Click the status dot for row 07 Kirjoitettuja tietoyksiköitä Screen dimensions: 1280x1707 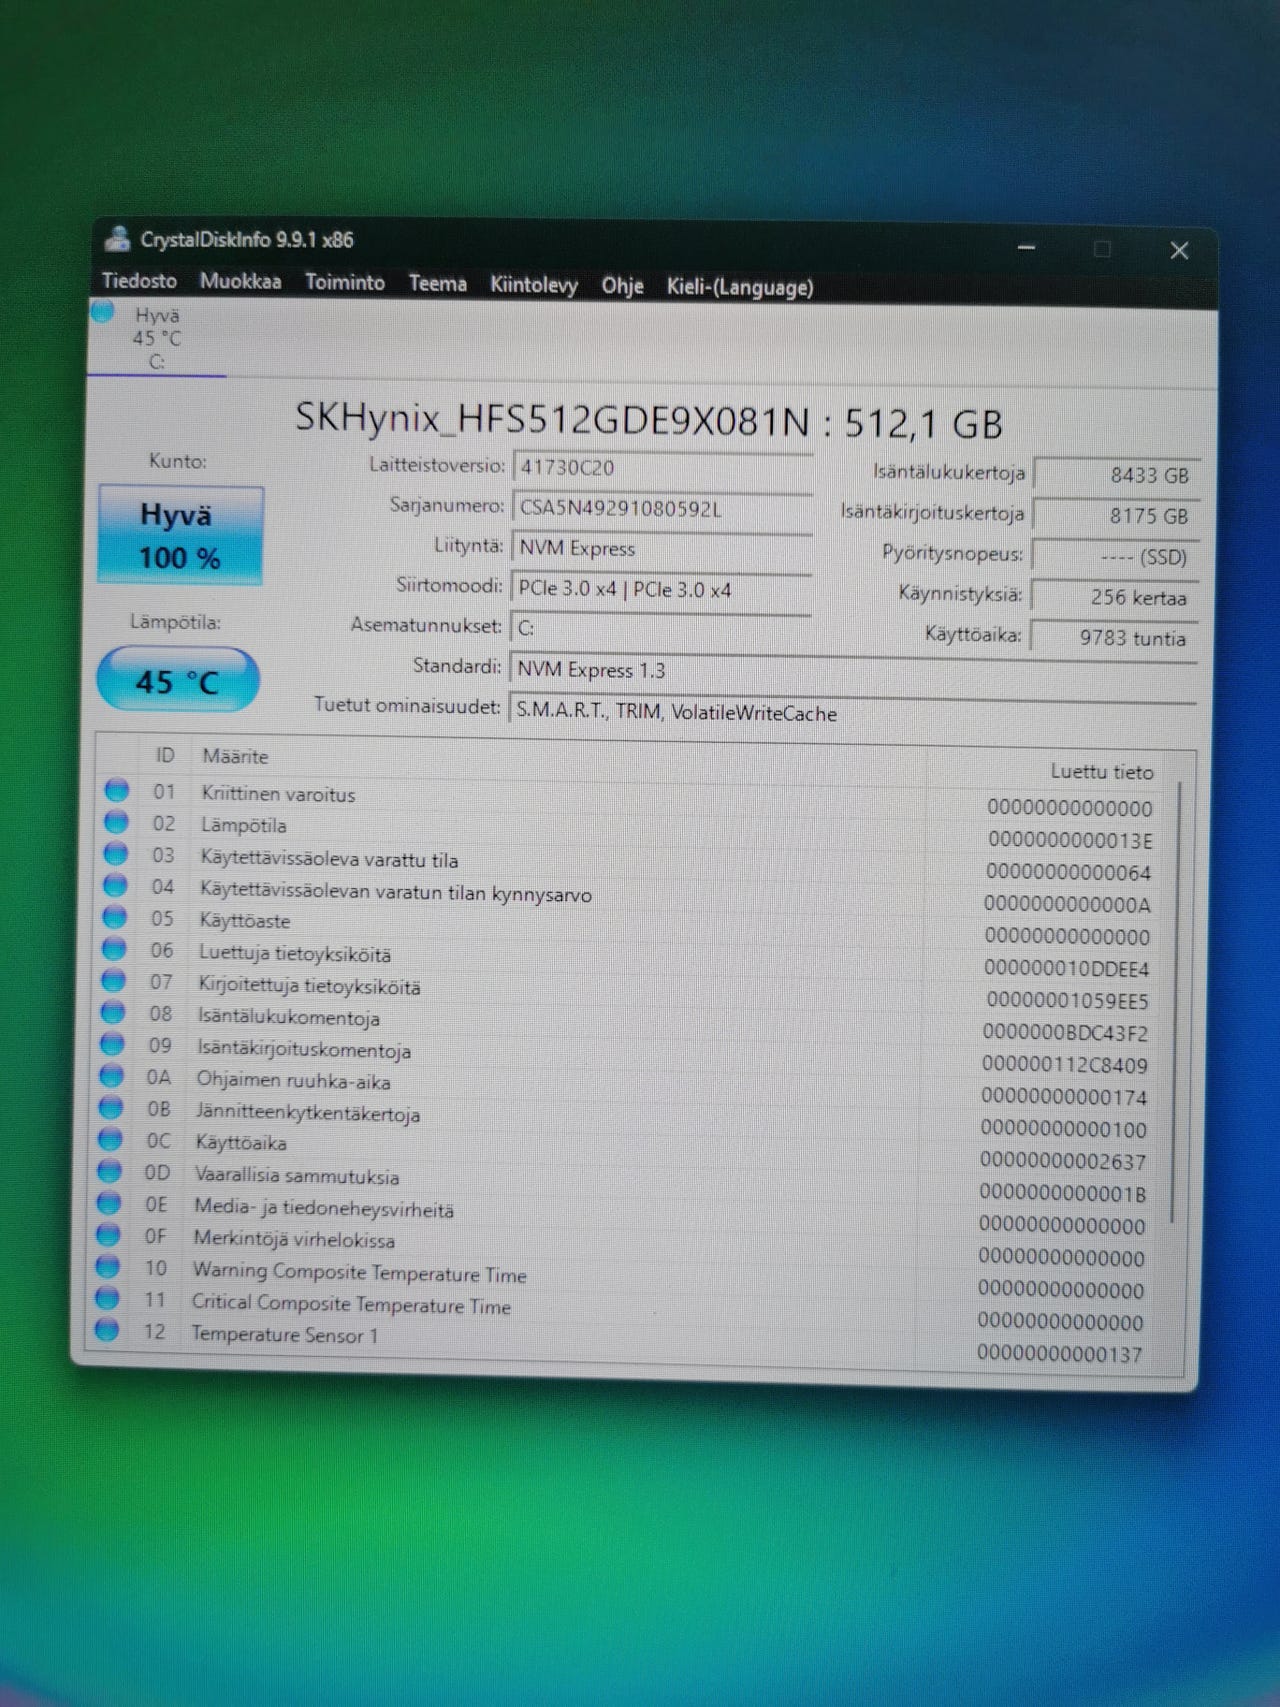pyautogui.click(x=113, y=981)
